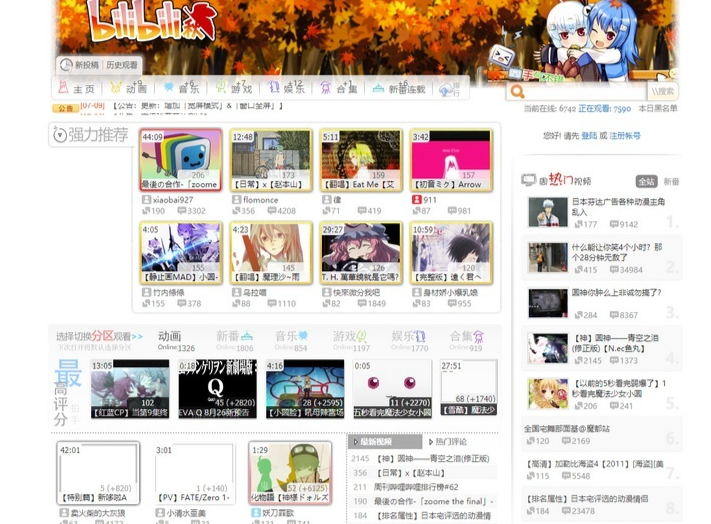Click play-count icon beside 415 in hot videos
The height and width of the screenshot is (524, 711).
579,270
